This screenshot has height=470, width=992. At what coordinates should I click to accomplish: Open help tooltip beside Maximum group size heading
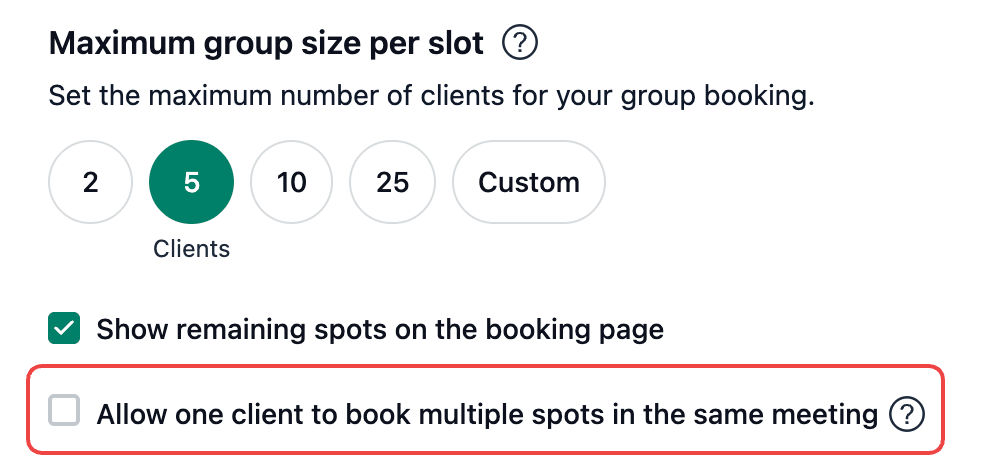(520, 44)
